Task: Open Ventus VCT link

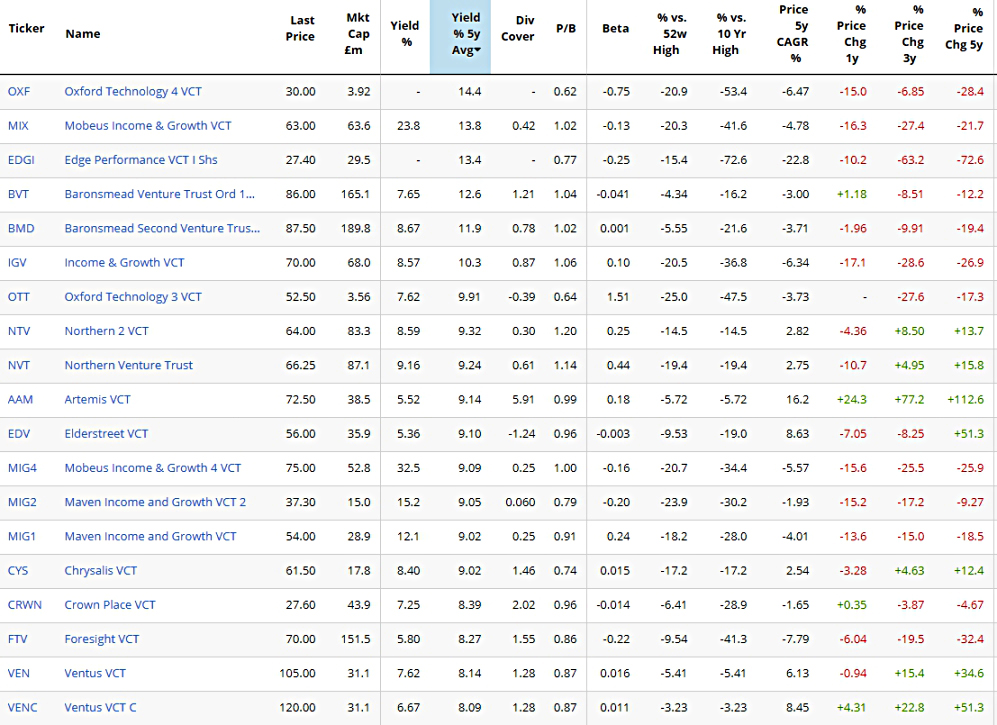Action: [95, 674]
